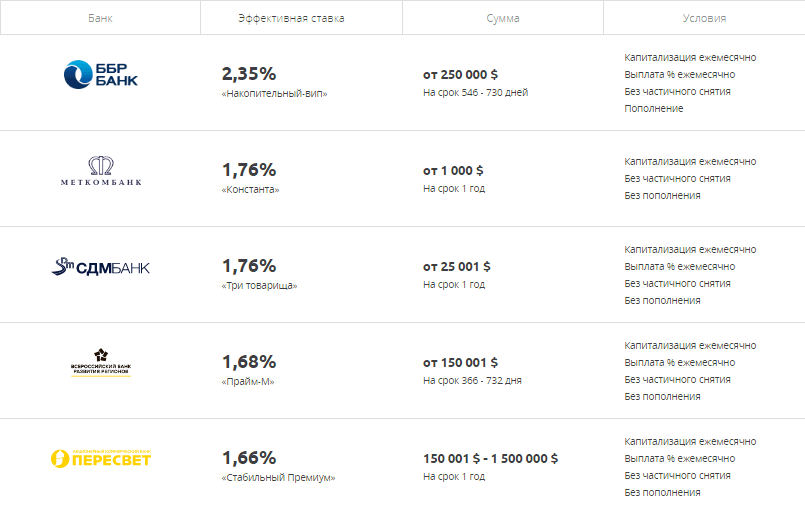Viewport: 805px width, 513px height.
Task: Select '150 001 $ - 1 500 000 $' amount
Action: (490, 459)
